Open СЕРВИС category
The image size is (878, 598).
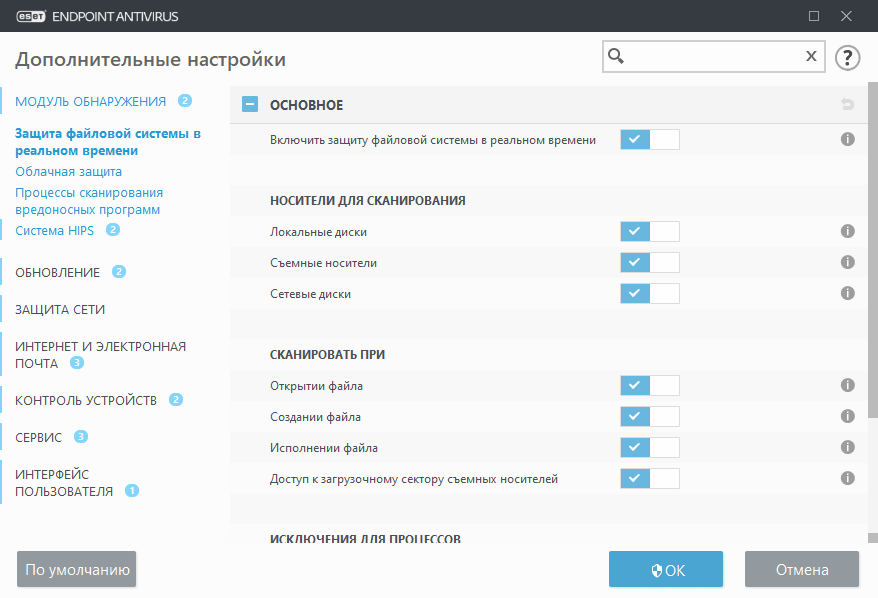coord(39,437)
